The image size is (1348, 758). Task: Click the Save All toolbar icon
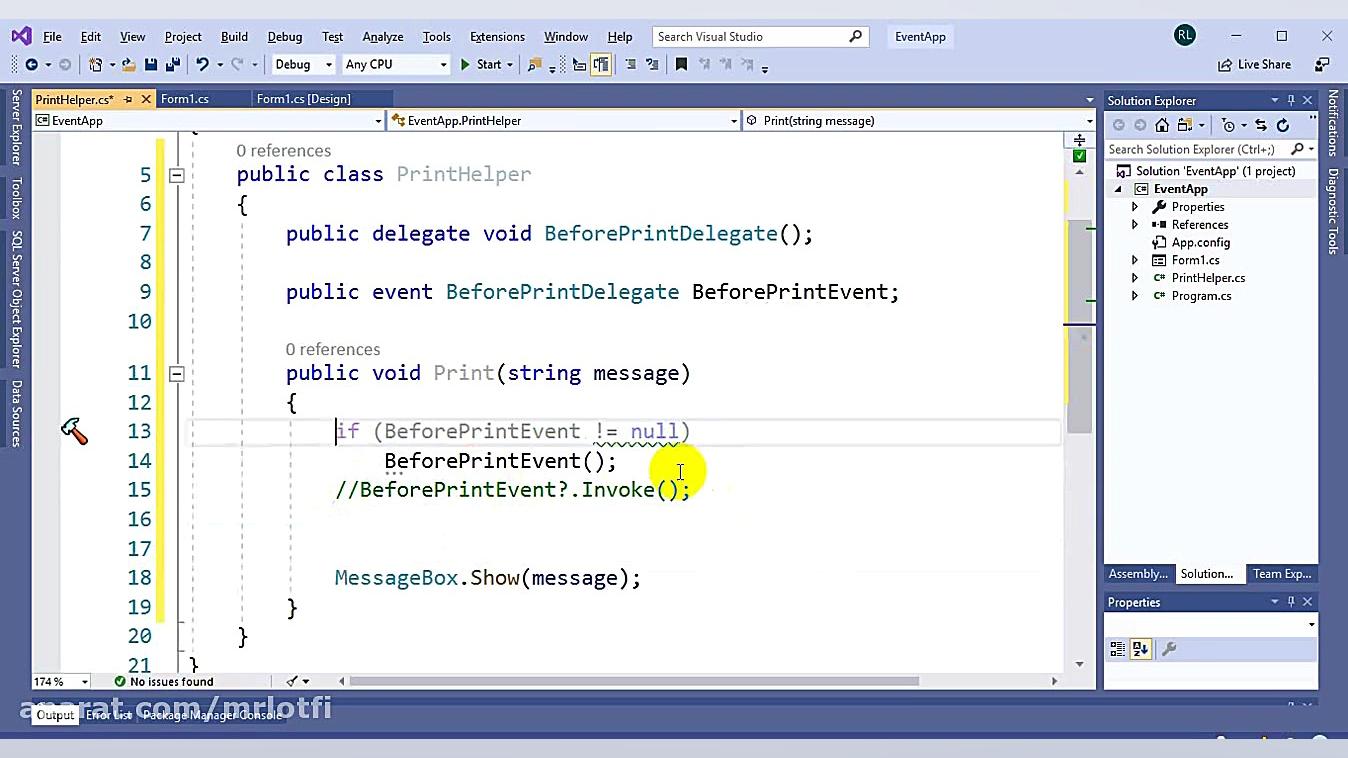(x=172, y=64)
